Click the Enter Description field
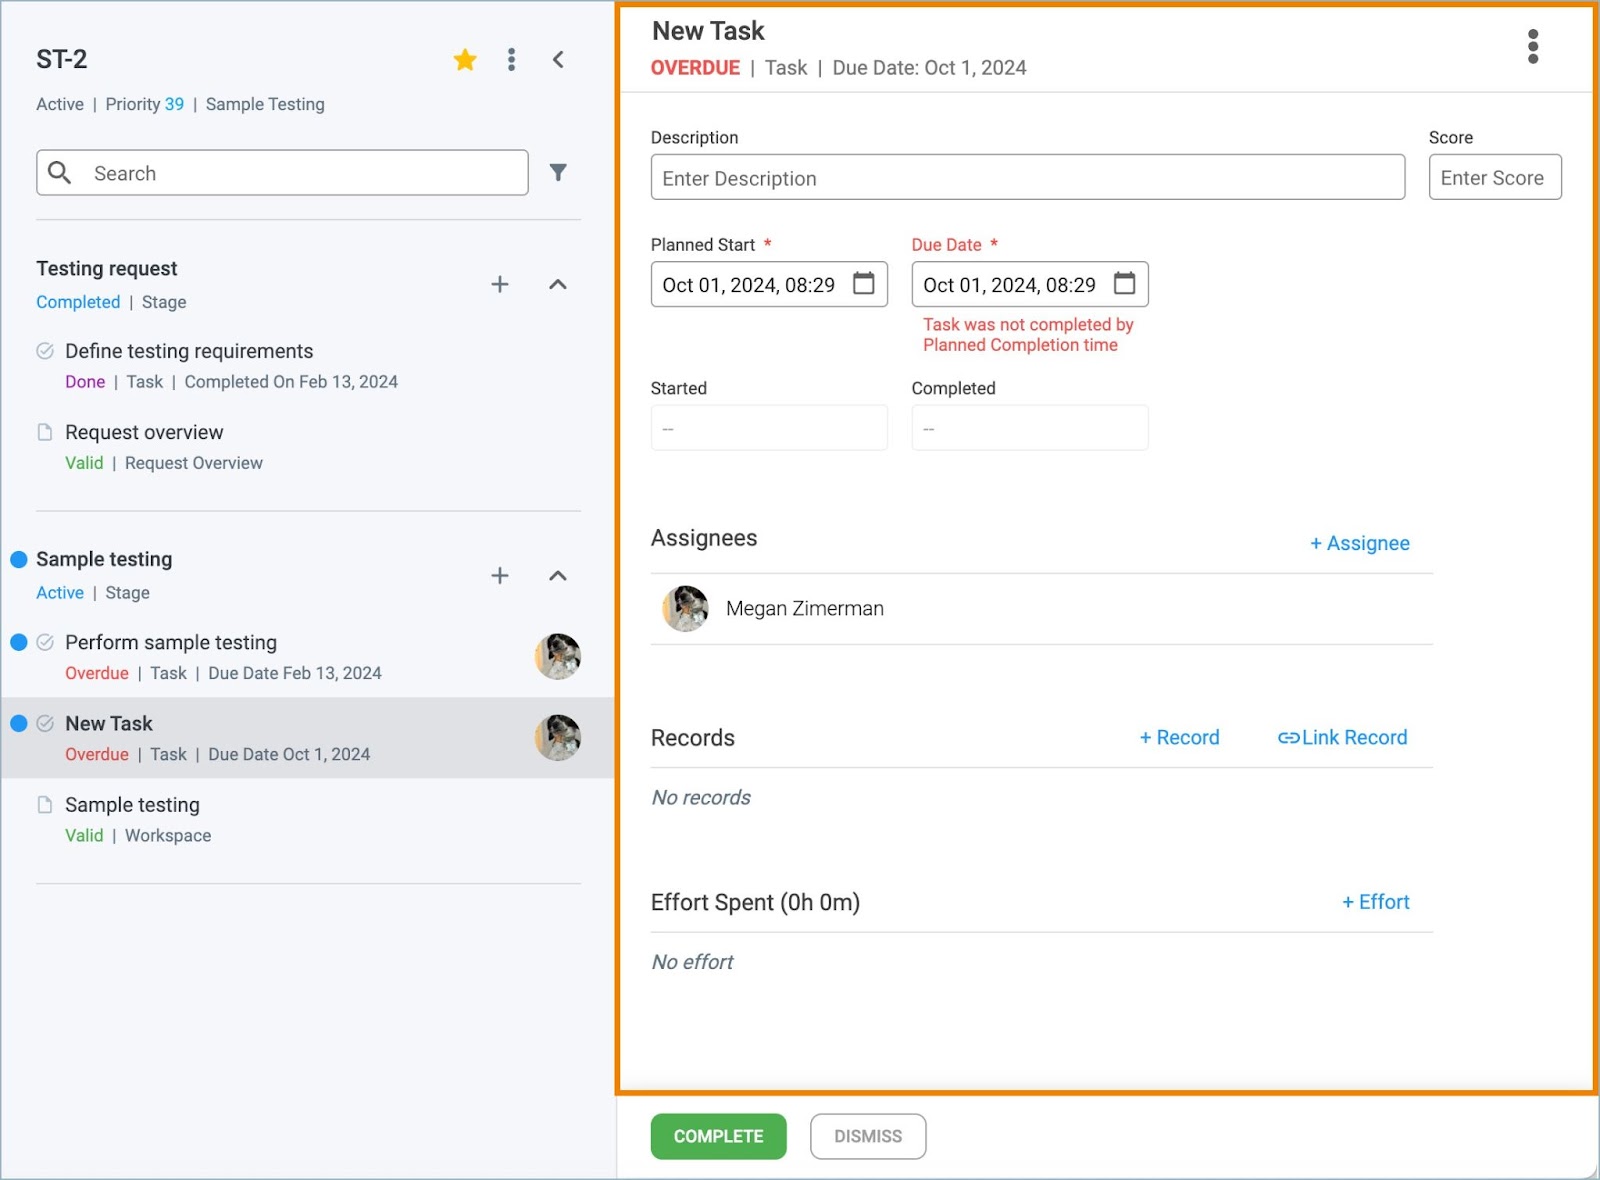Screen dimensions: 1600x1180 click(1028, 178)
